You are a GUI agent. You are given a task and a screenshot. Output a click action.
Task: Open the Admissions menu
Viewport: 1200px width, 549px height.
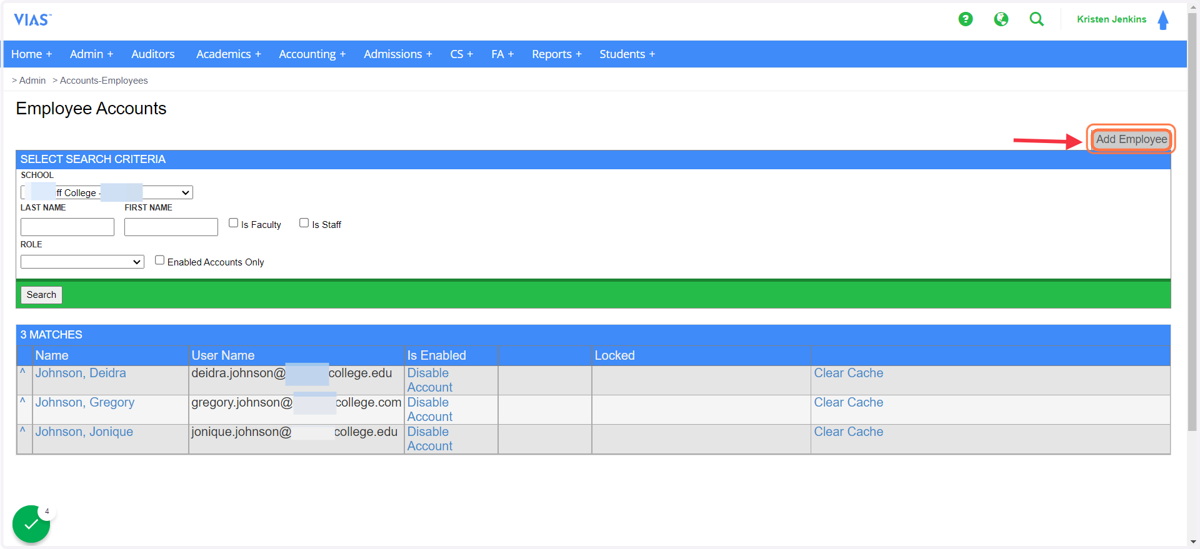click(x=398, y=54)
